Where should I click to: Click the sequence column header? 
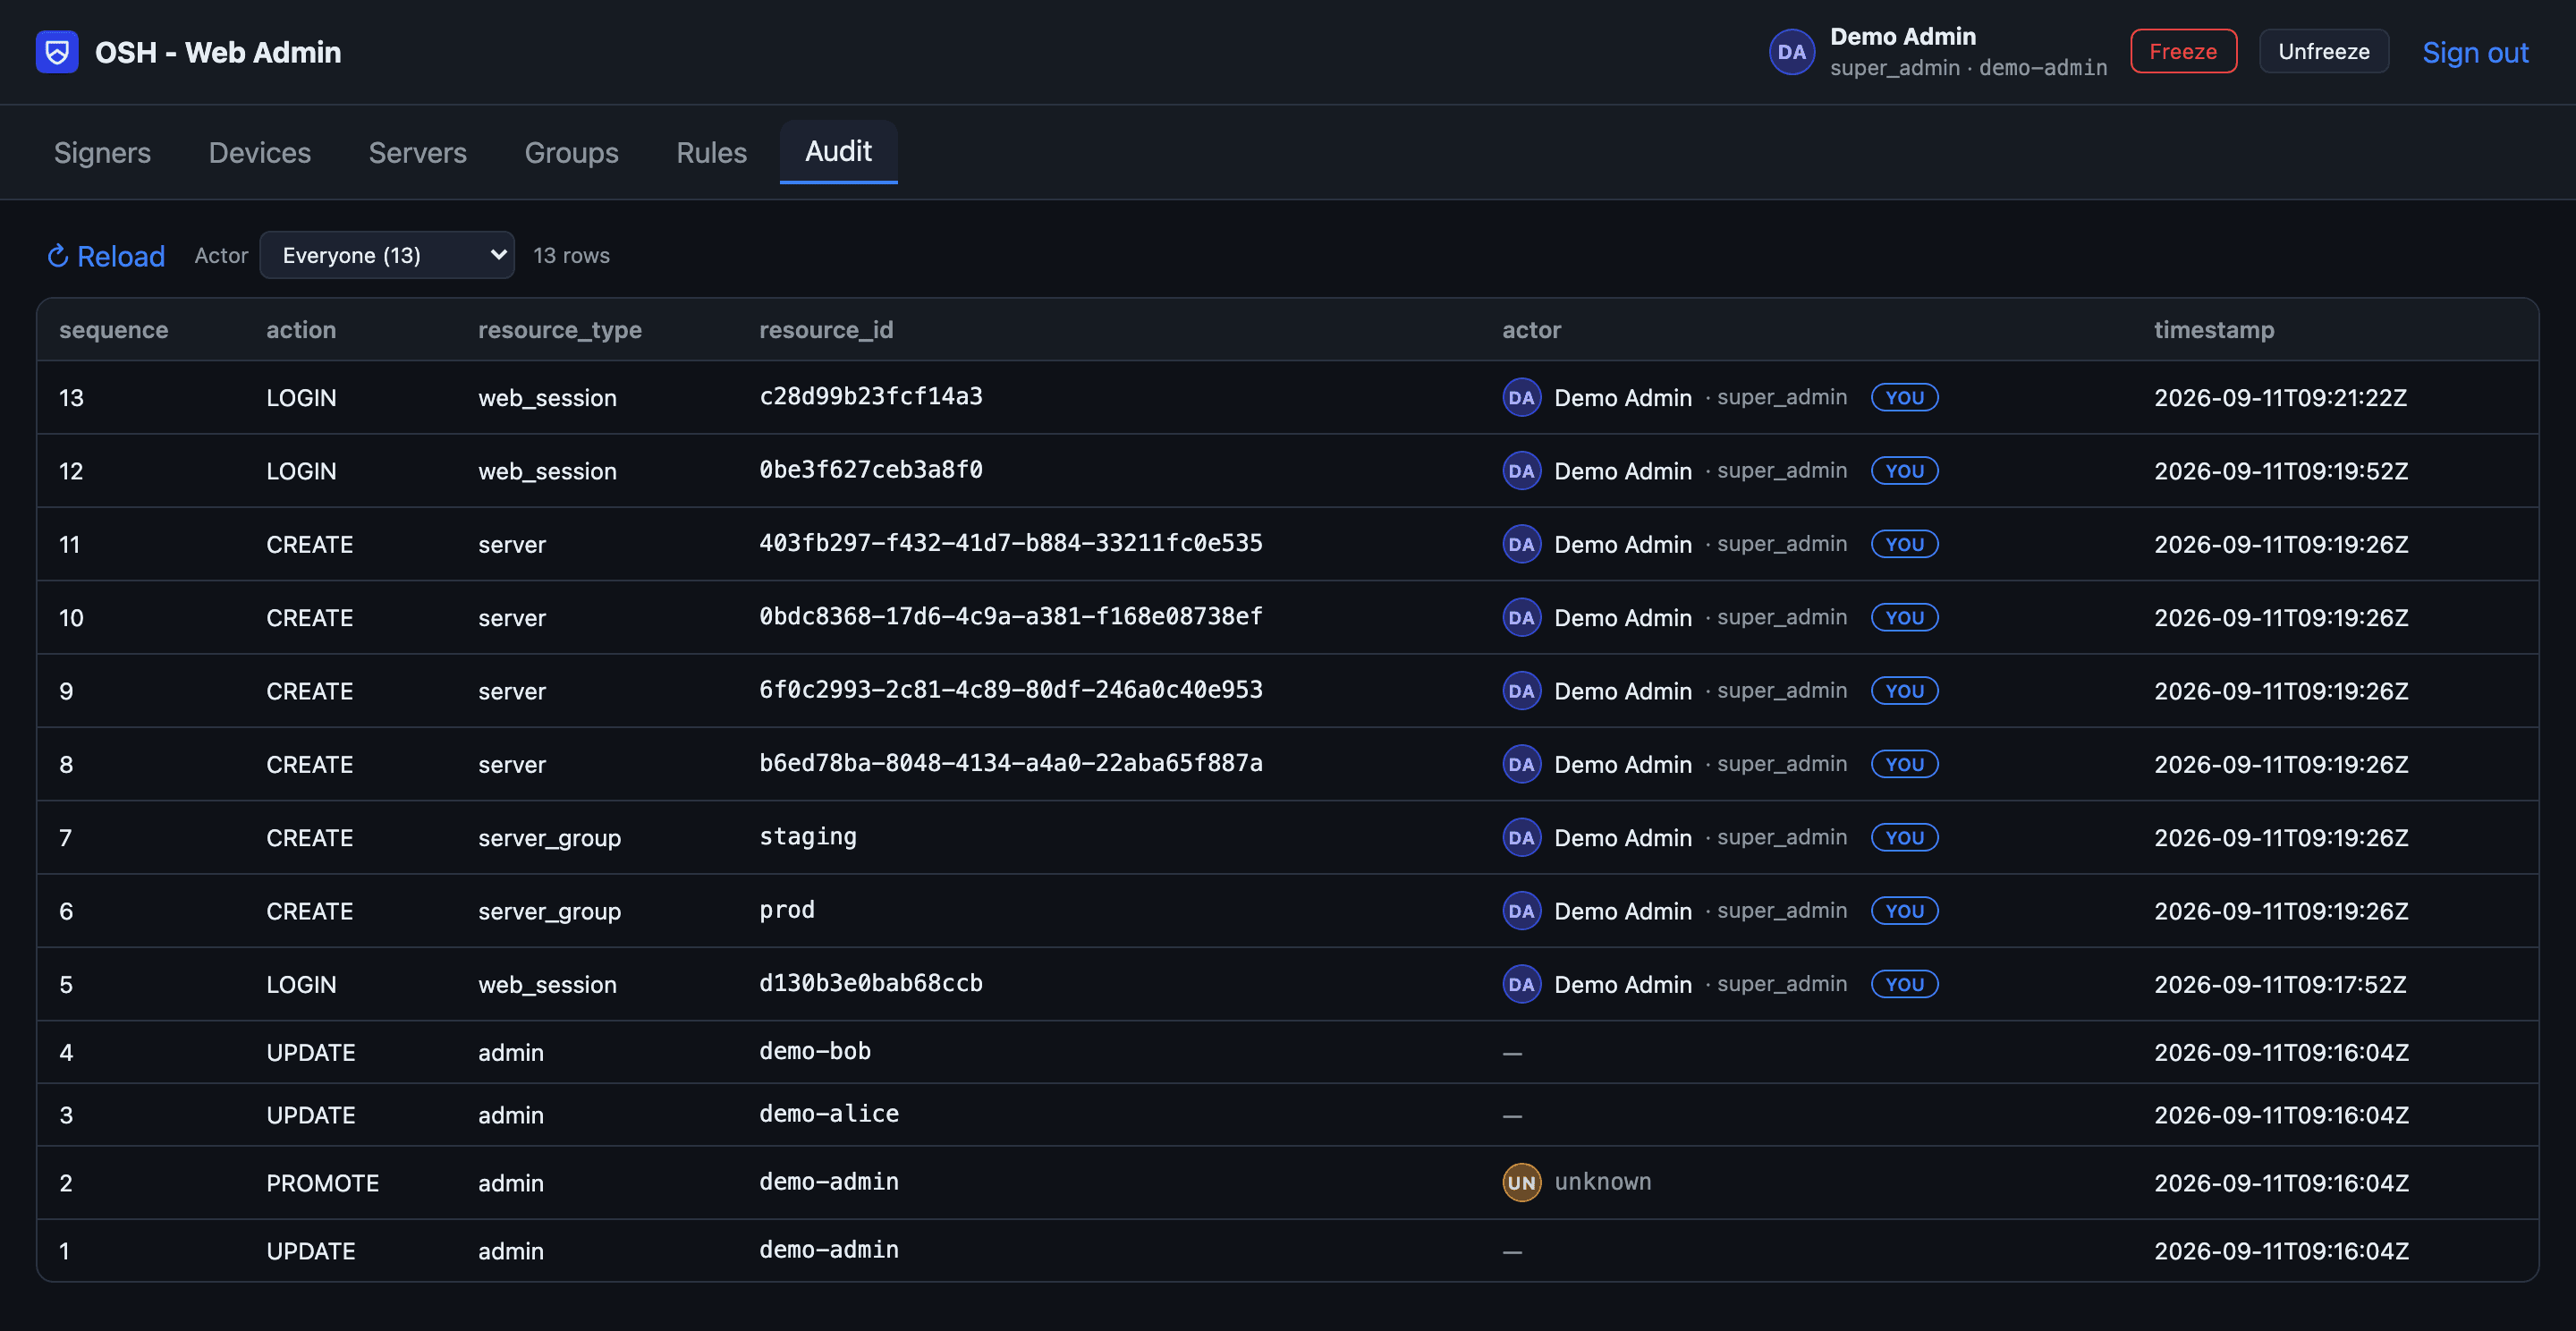[114, 330]
